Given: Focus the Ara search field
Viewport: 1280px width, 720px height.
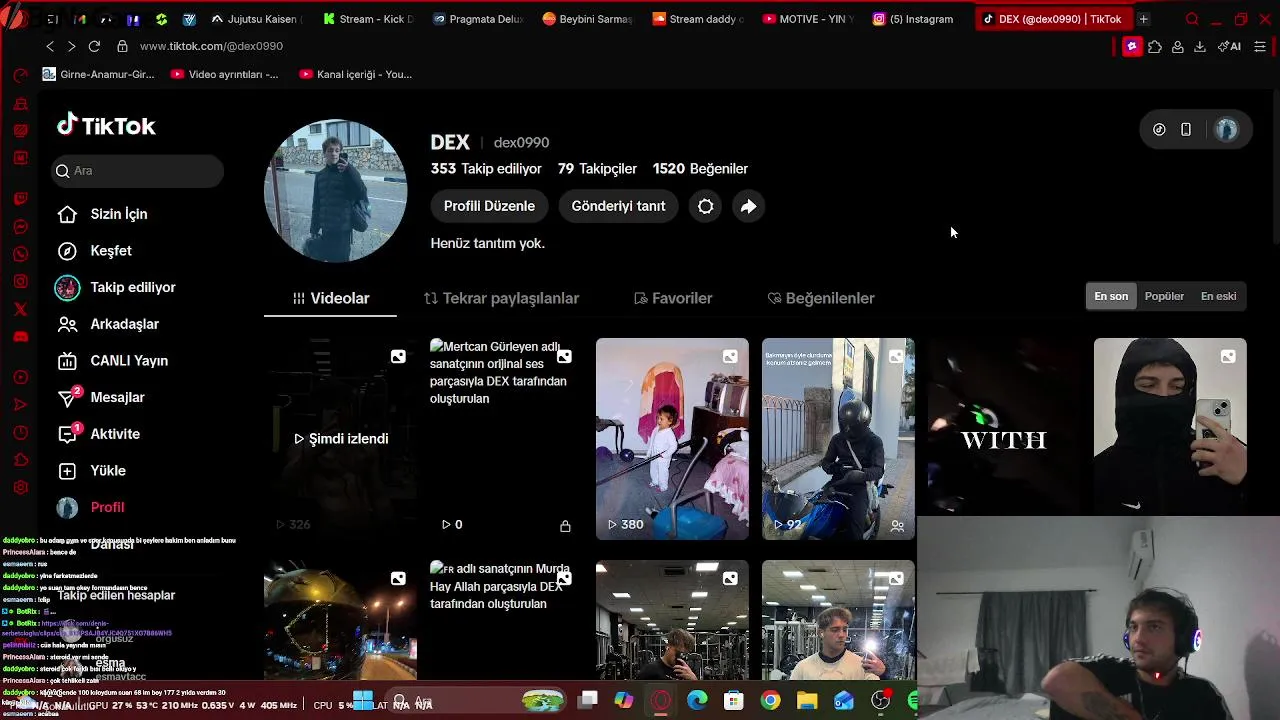Looking at the screenshot, I should click(x=138, y=171).
